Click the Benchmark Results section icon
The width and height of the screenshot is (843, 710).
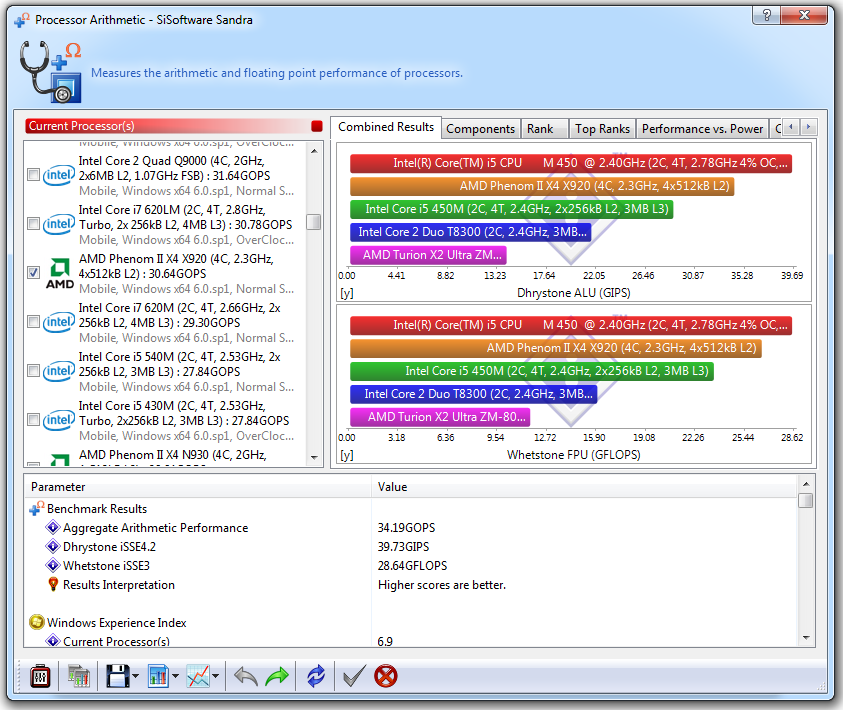[37, 508]
